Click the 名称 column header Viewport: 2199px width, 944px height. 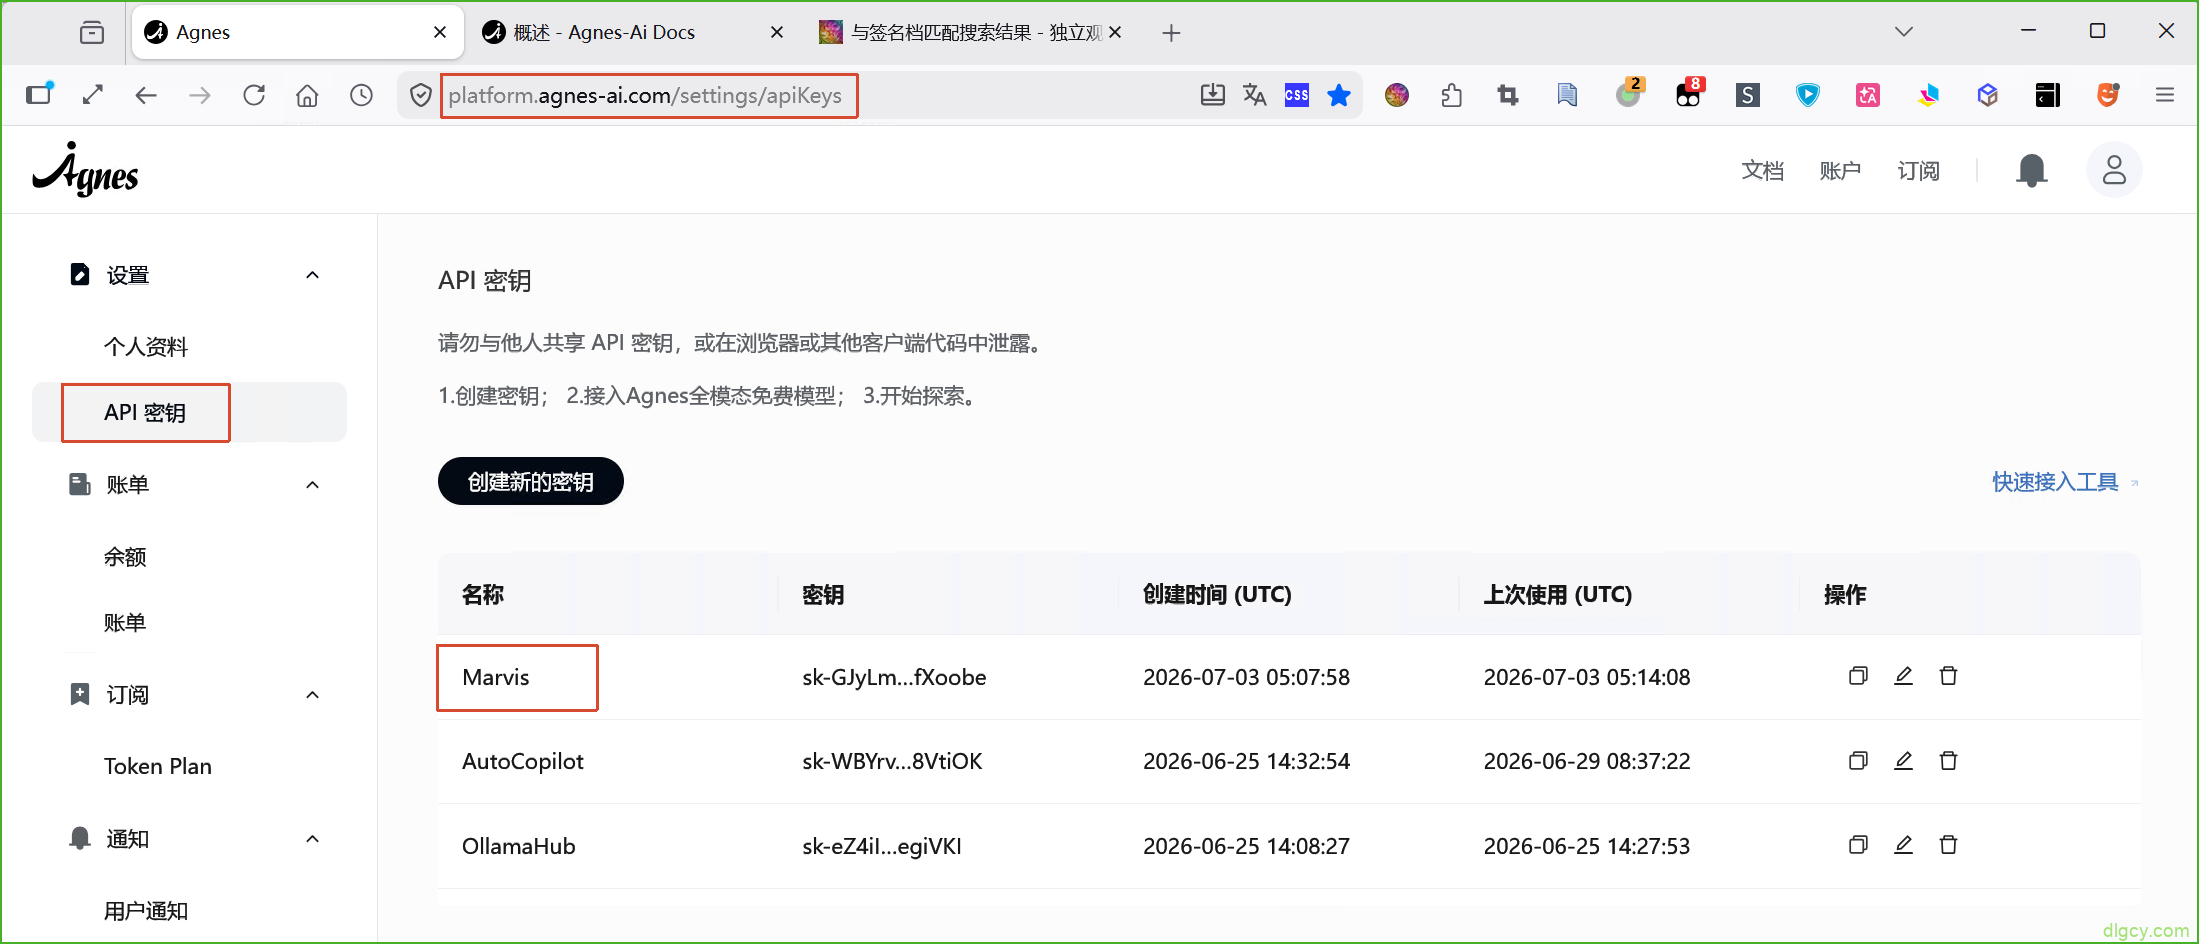pyautogui.click(x=483, y=595)
